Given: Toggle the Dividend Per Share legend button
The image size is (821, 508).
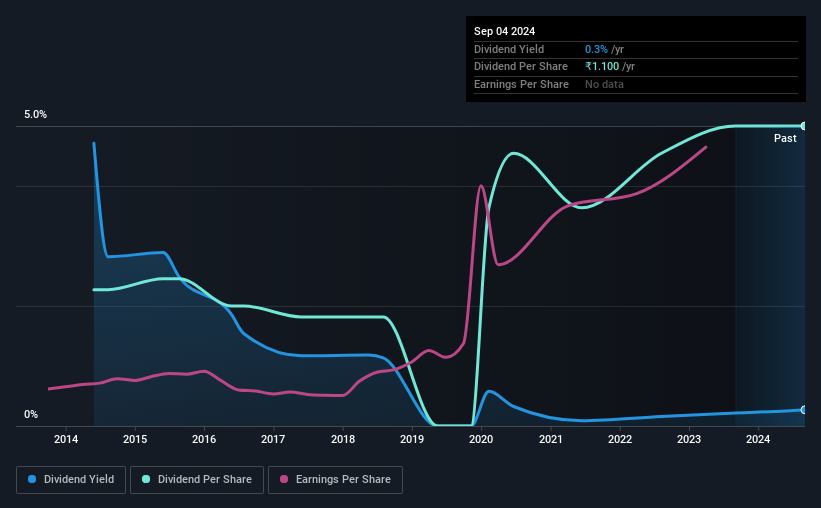Looking at the screenshot, I should click(197, 480).
